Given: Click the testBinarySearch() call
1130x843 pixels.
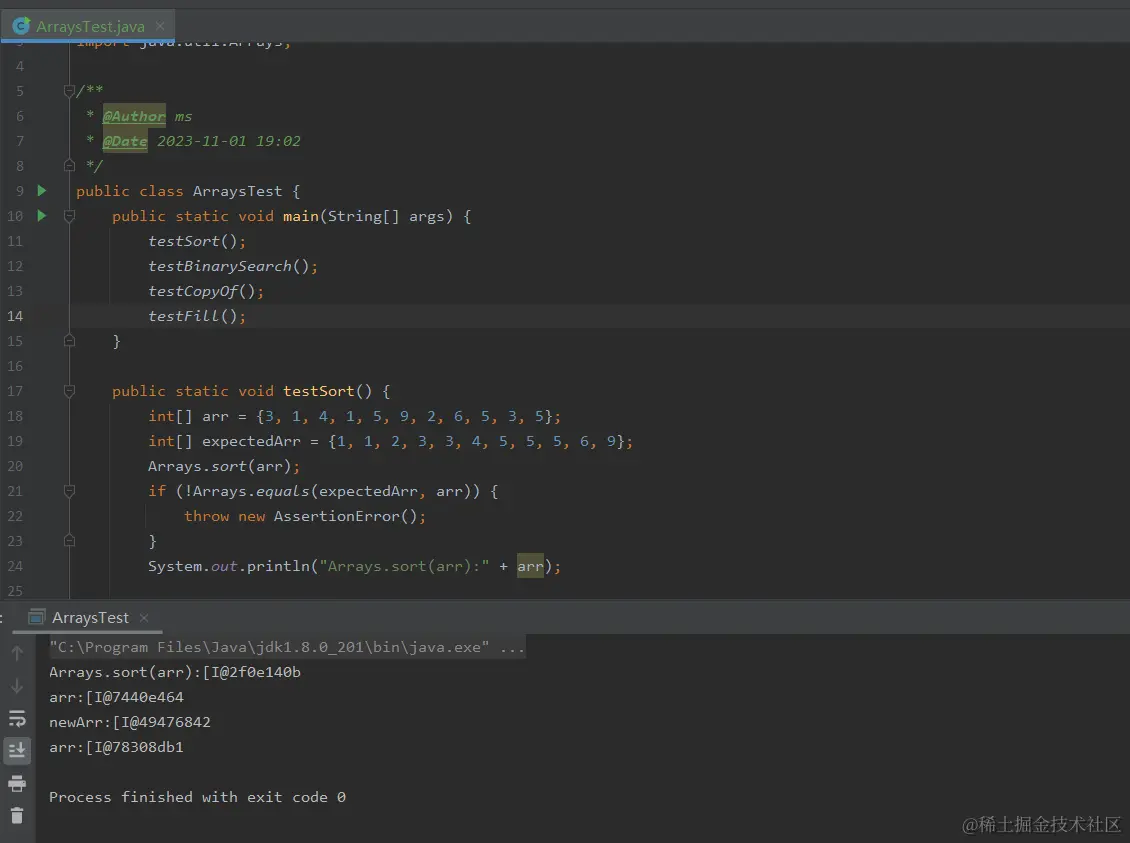Looking at the screenshot, I should 233,266.
